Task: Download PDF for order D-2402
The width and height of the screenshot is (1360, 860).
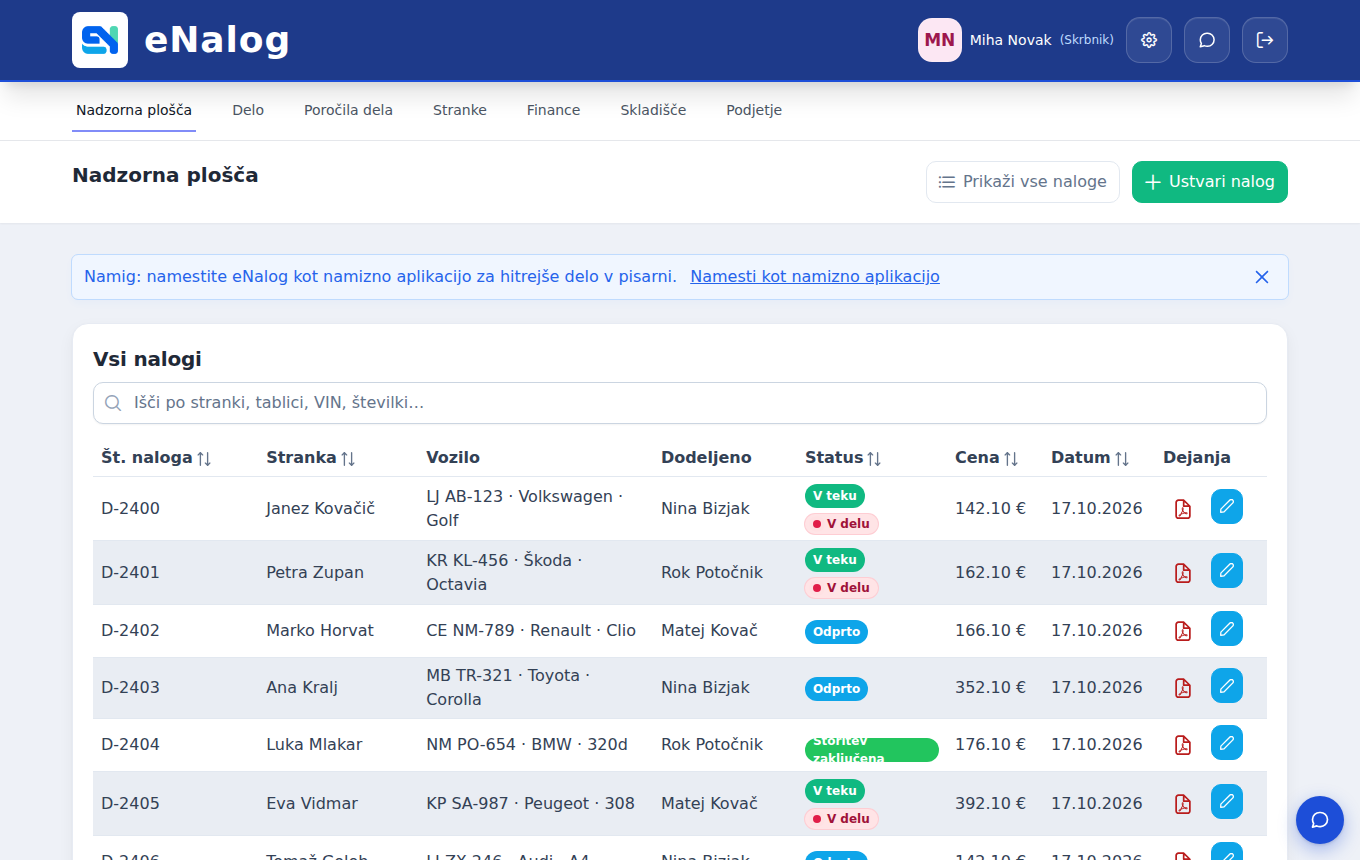Action: tap(1183, 631)
